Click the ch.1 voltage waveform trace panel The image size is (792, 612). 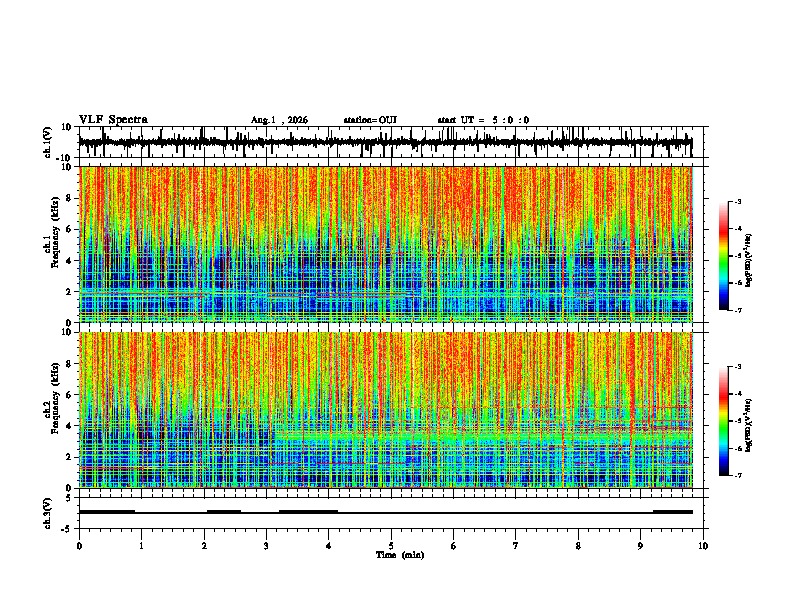(391, 142)
